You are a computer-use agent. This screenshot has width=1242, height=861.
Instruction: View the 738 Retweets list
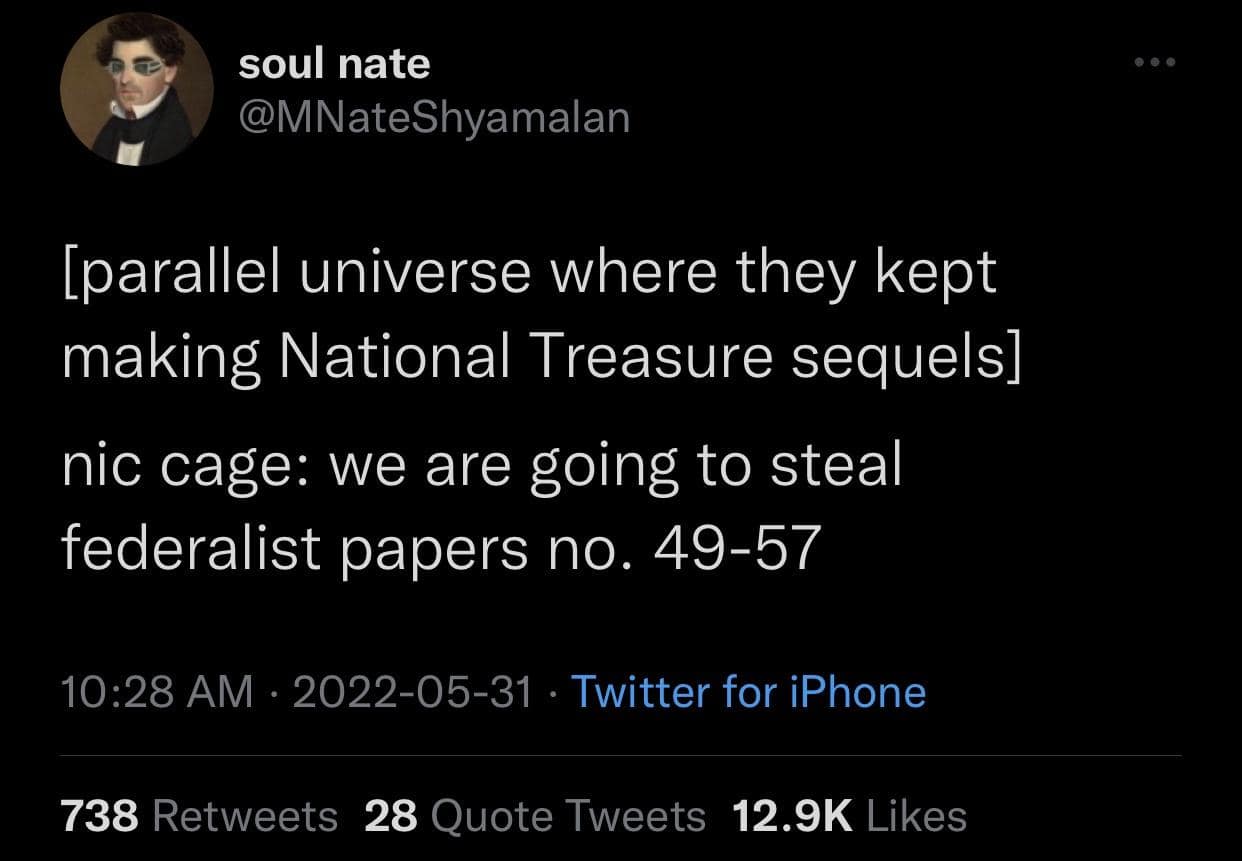[199, 816]
